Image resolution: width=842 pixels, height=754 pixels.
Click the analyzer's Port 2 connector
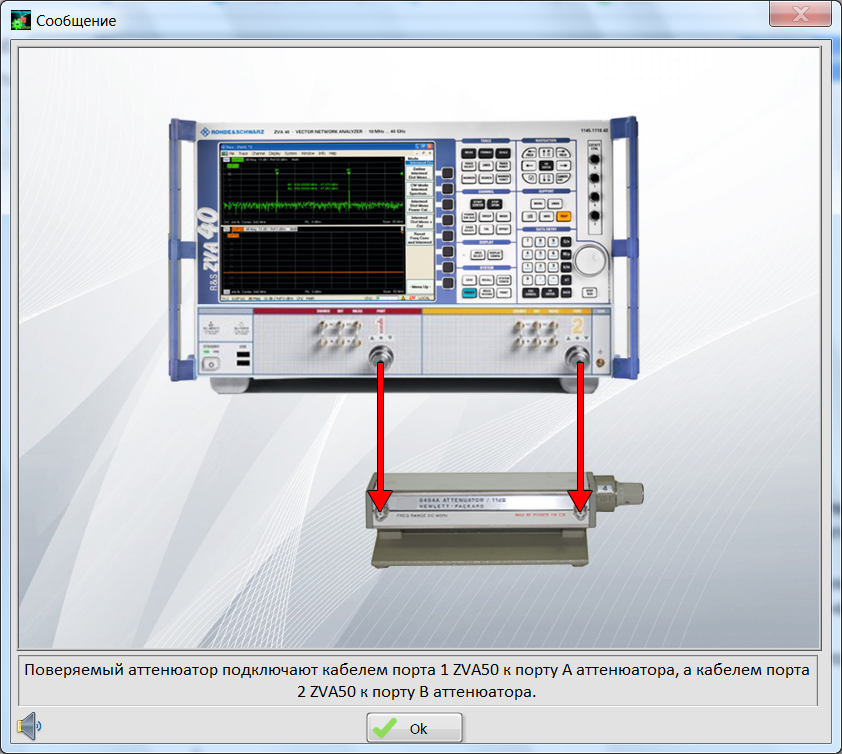[x=577, y=358]
